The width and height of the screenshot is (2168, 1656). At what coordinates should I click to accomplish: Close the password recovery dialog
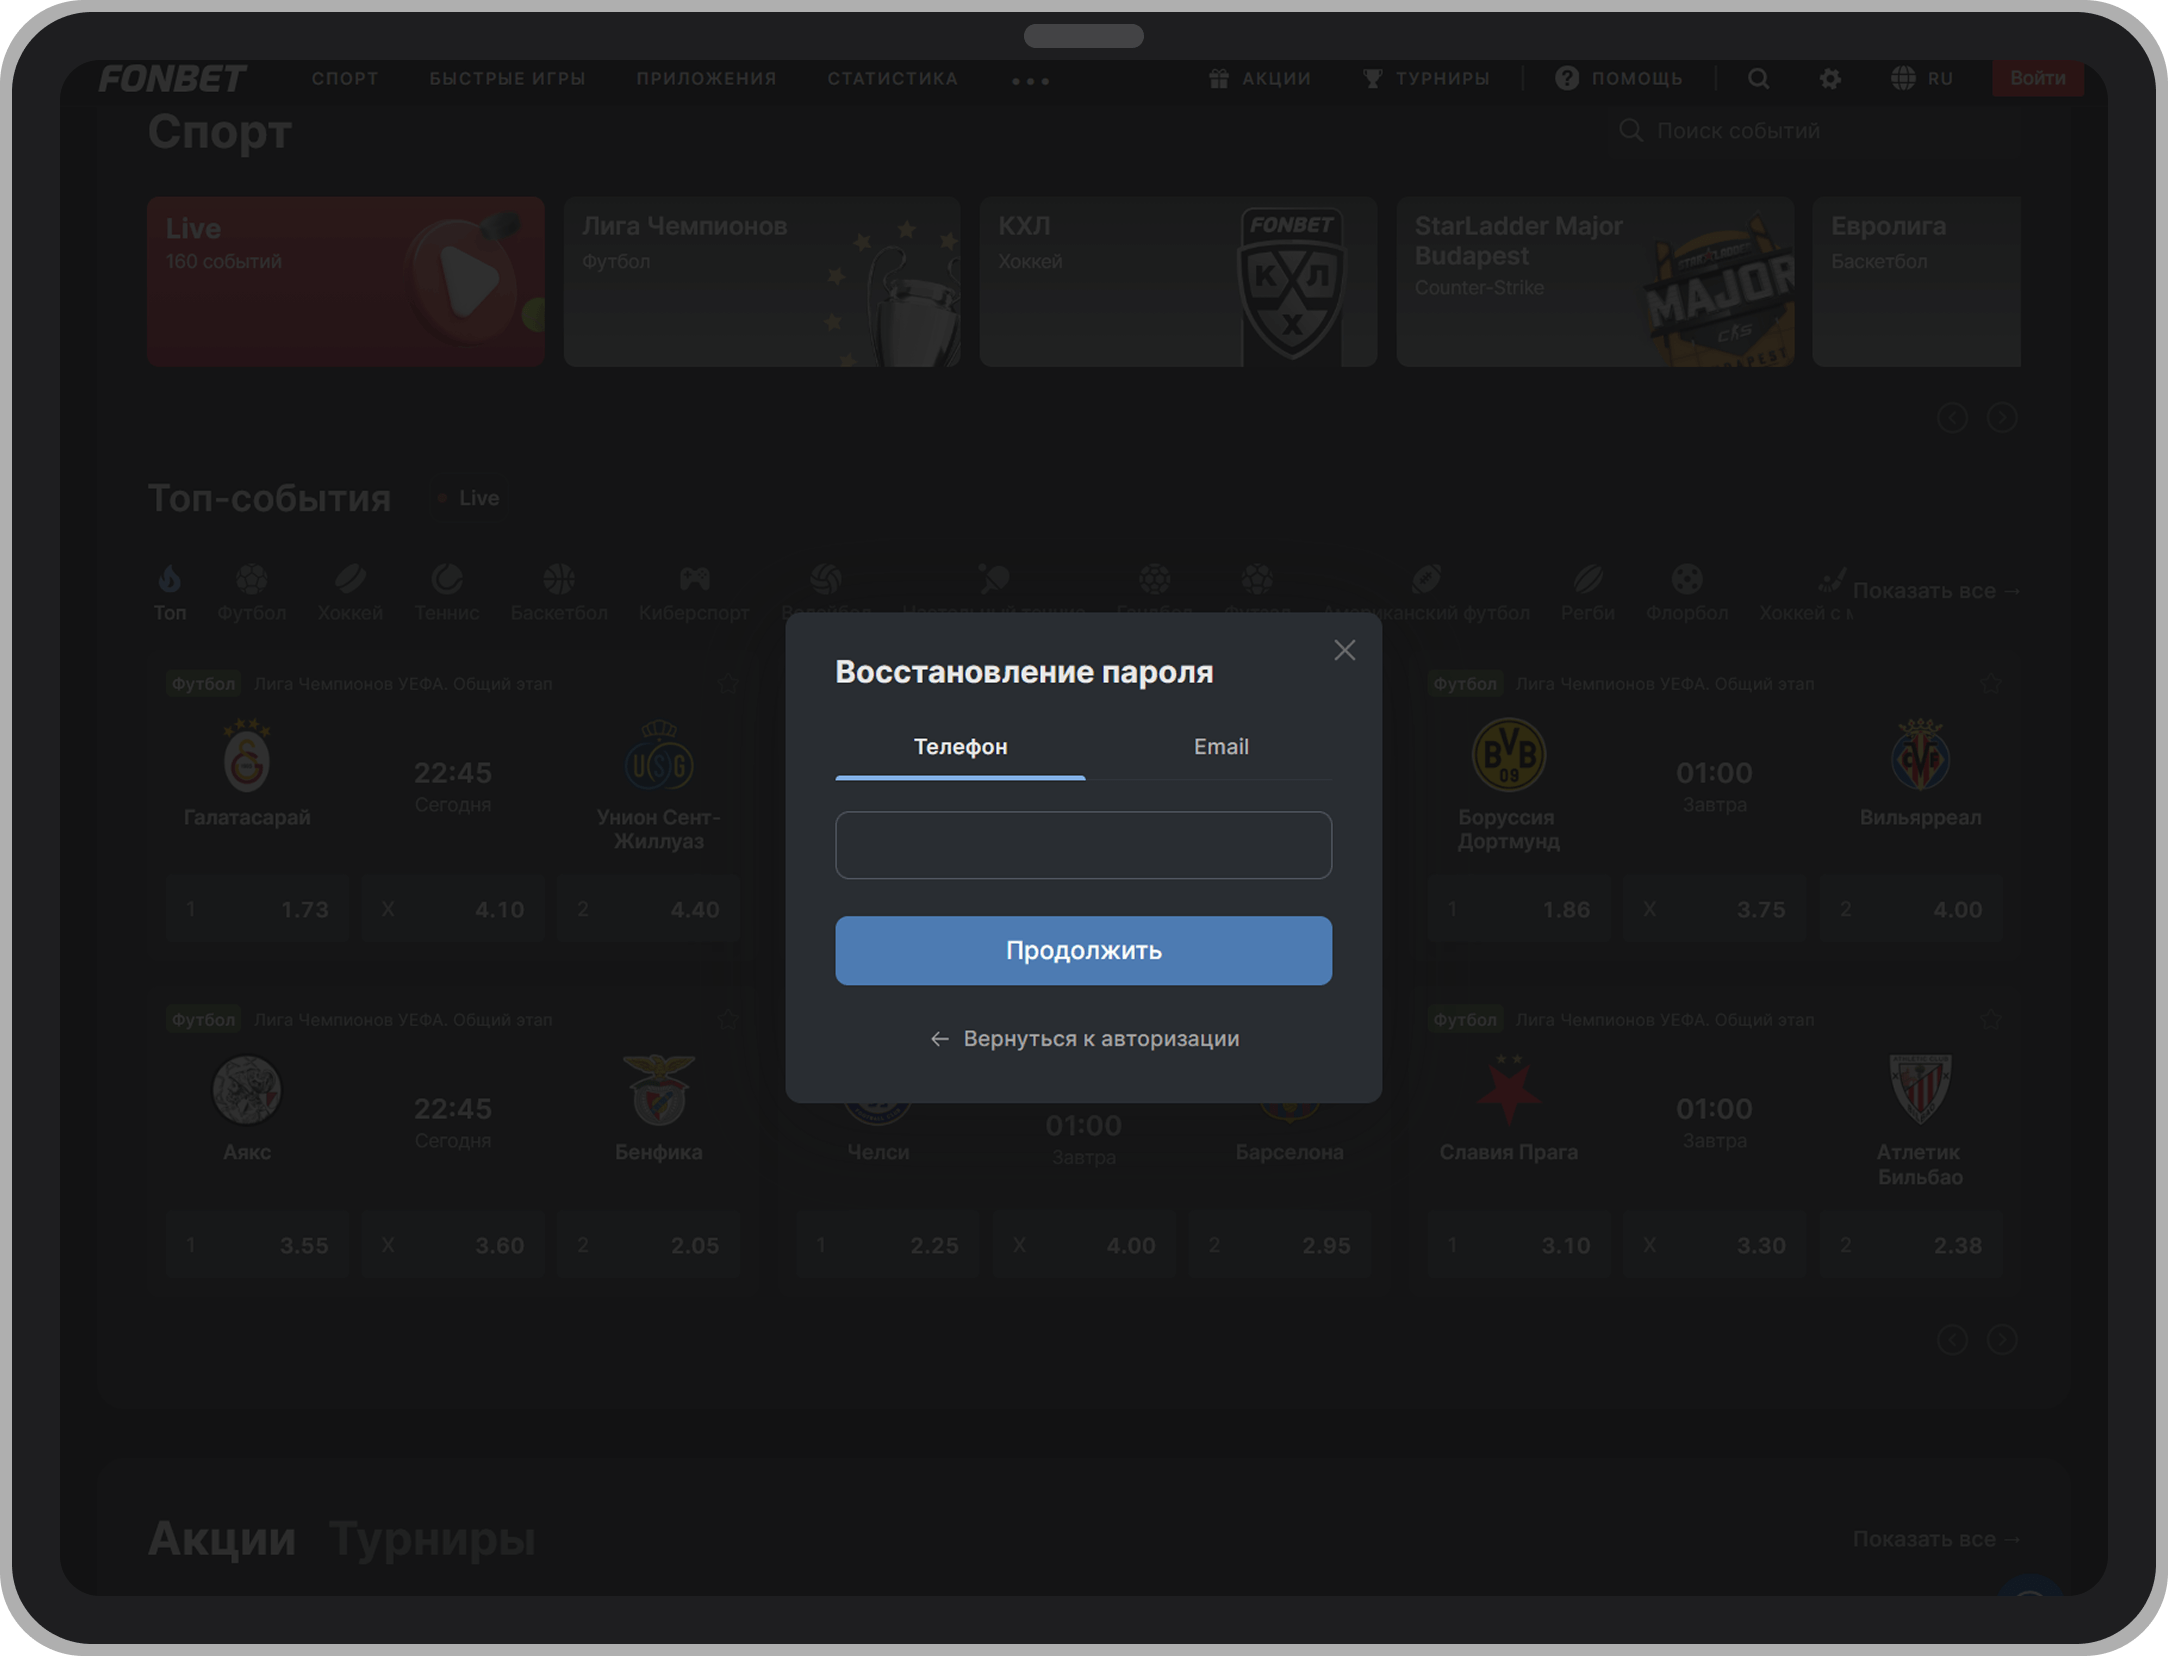(1344, 651)
